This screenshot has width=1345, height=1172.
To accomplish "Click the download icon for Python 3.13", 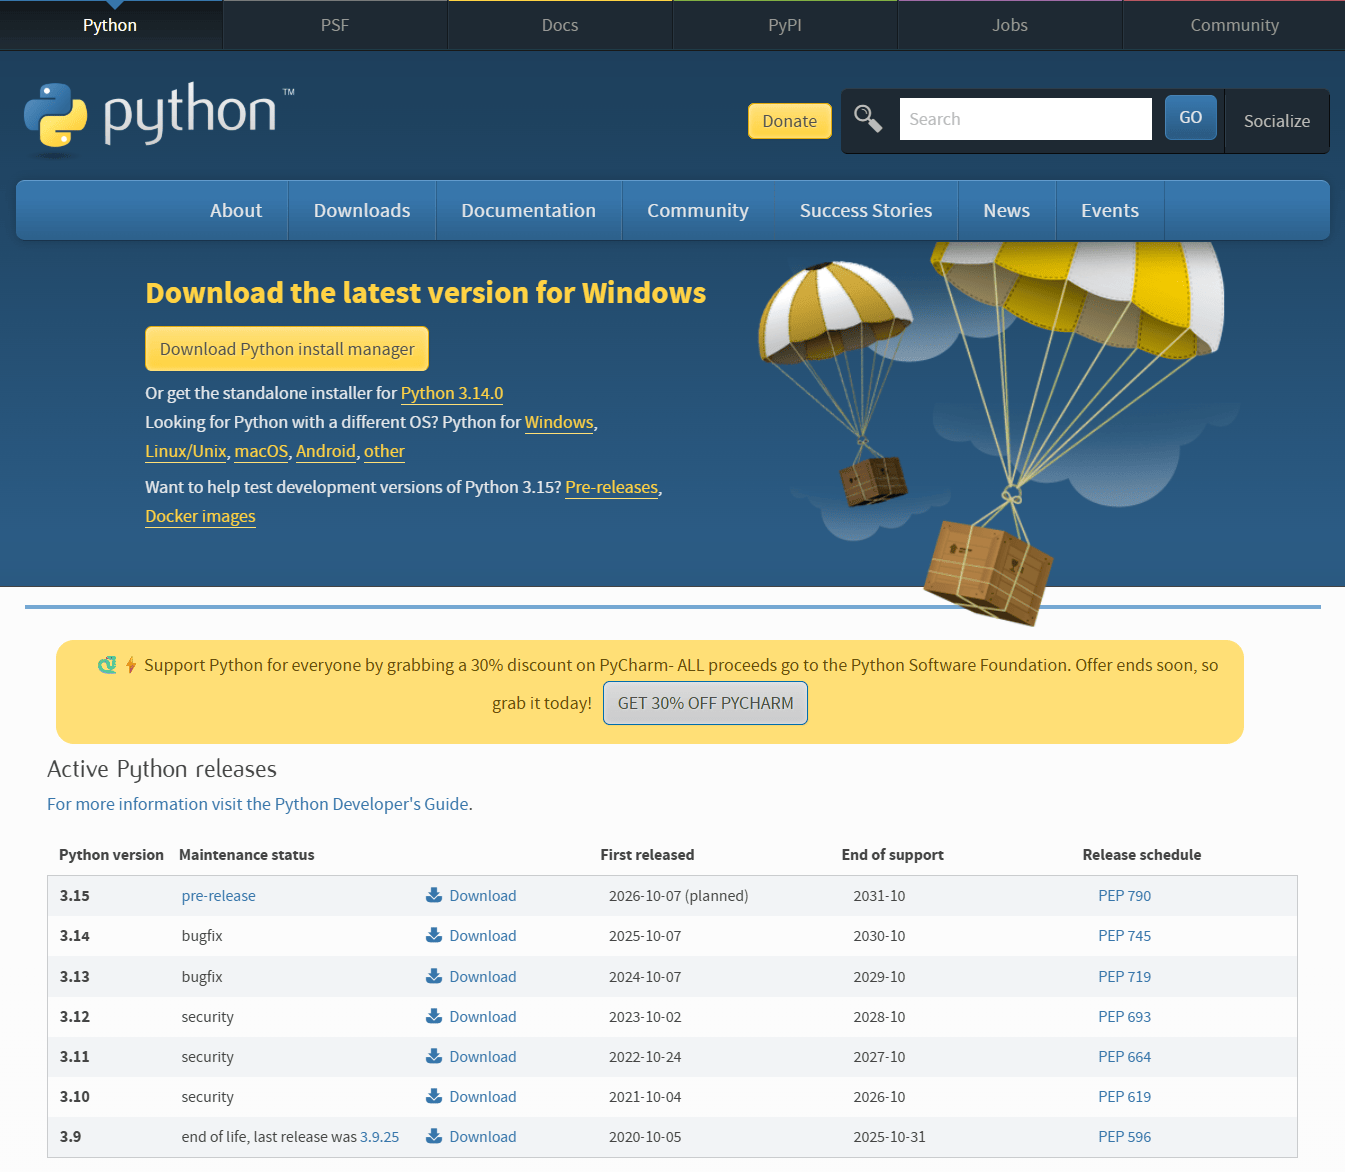I will pyautogui.click(x=434, y=976).
